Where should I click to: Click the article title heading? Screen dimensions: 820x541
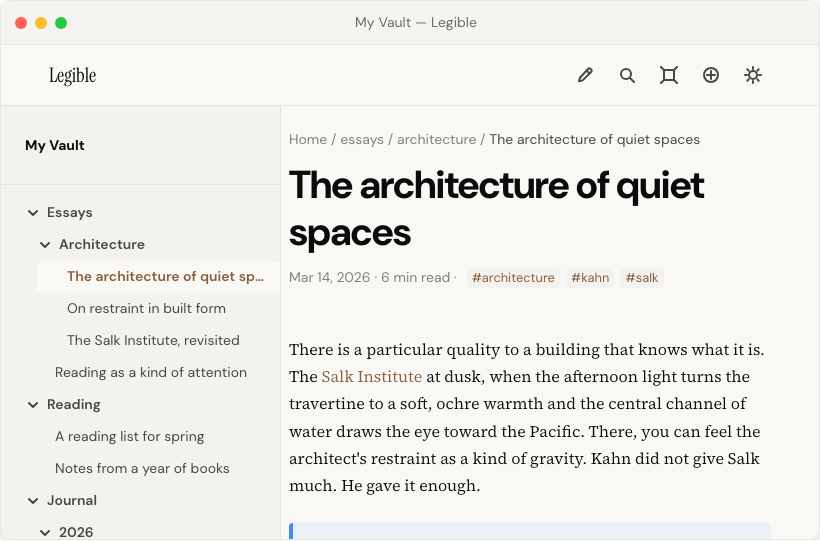(x=496, y=209)
